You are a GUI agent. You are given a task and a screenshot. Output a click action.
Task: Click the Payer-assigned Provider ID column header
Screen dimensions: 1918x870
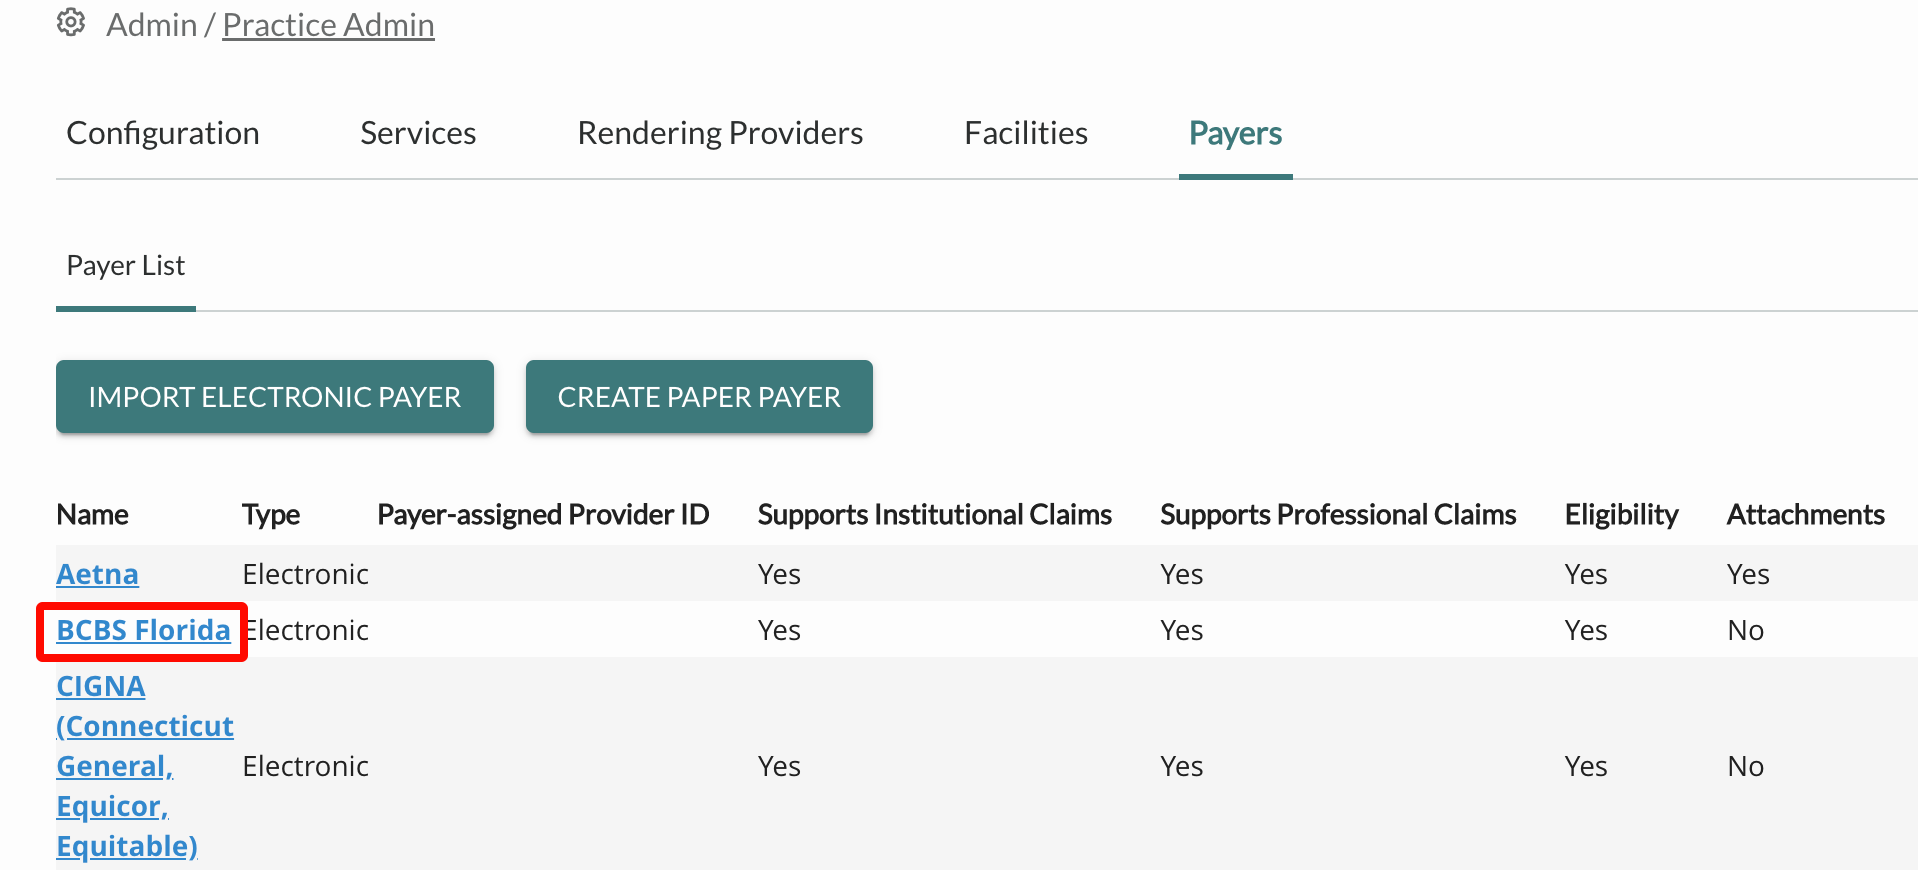point(543,515)
